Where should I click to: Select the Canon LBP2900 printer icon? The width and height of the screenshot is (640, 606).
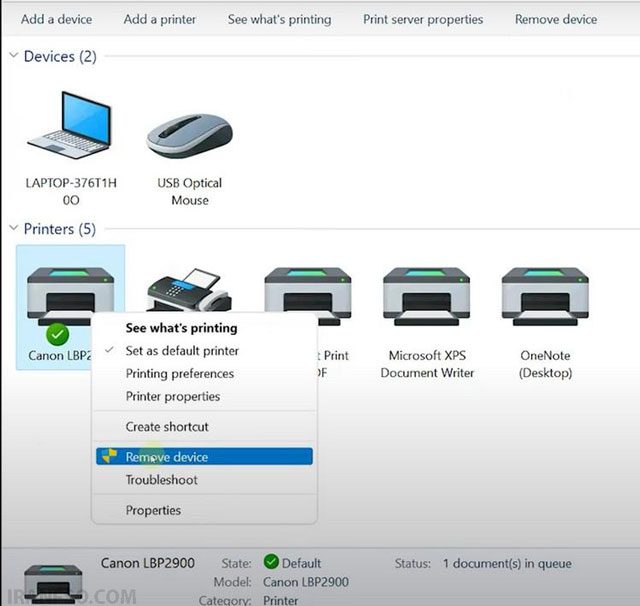70,297
